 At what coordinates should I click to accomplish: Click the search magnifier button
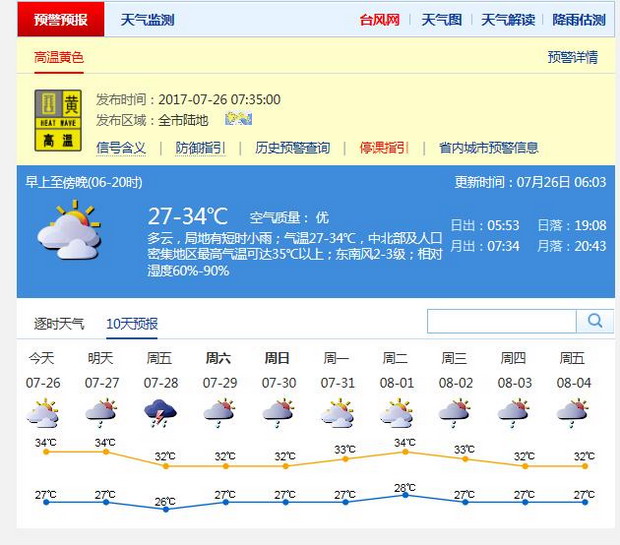(x=595, y=321)
